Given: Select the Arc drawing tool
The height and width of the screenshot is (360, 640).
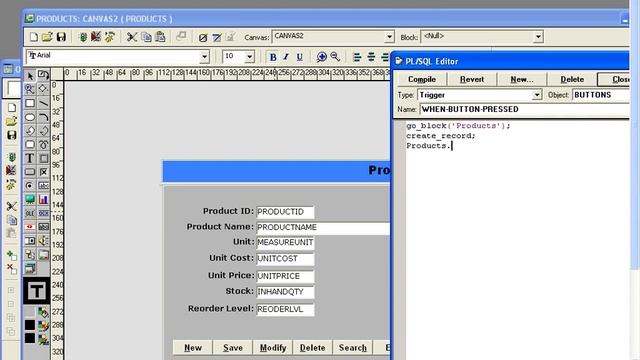Looking at the screenshot, I should (43, 117).
